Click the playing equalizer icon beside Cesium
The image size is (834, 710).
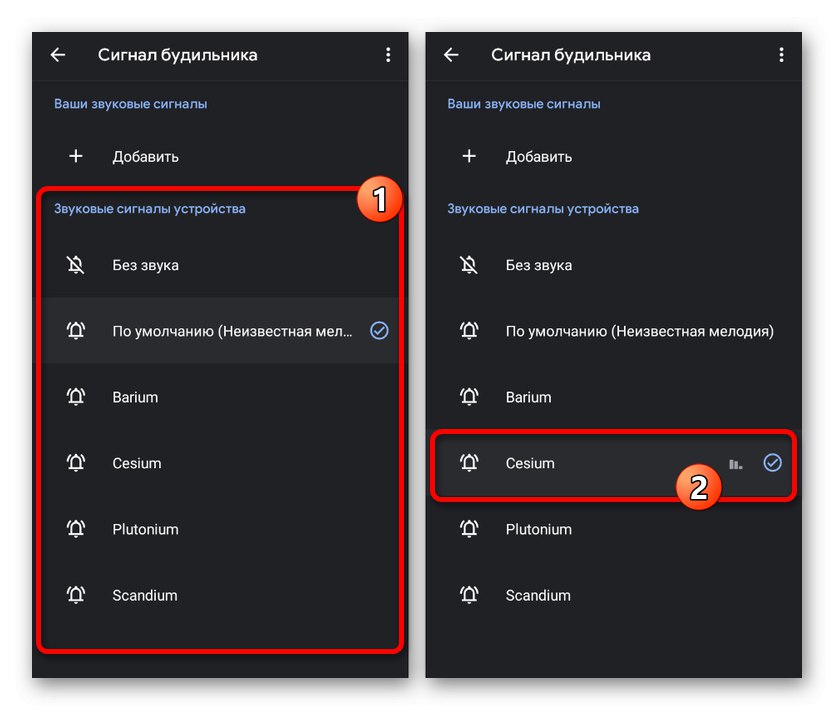click(x=736, y=463)
